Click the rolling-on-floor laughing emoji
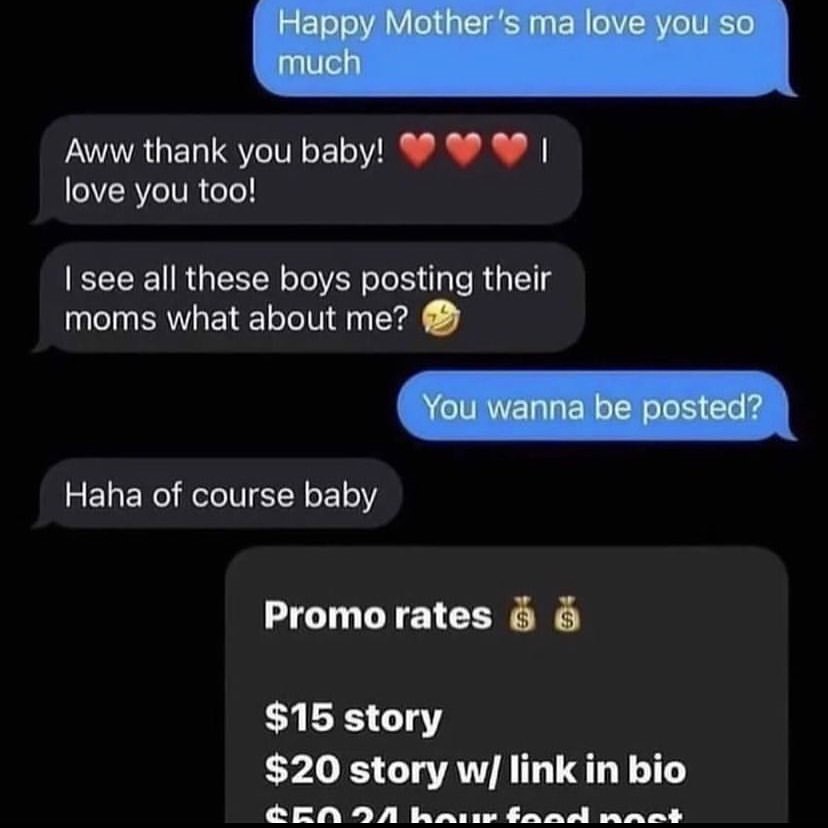 pos(440,319)
